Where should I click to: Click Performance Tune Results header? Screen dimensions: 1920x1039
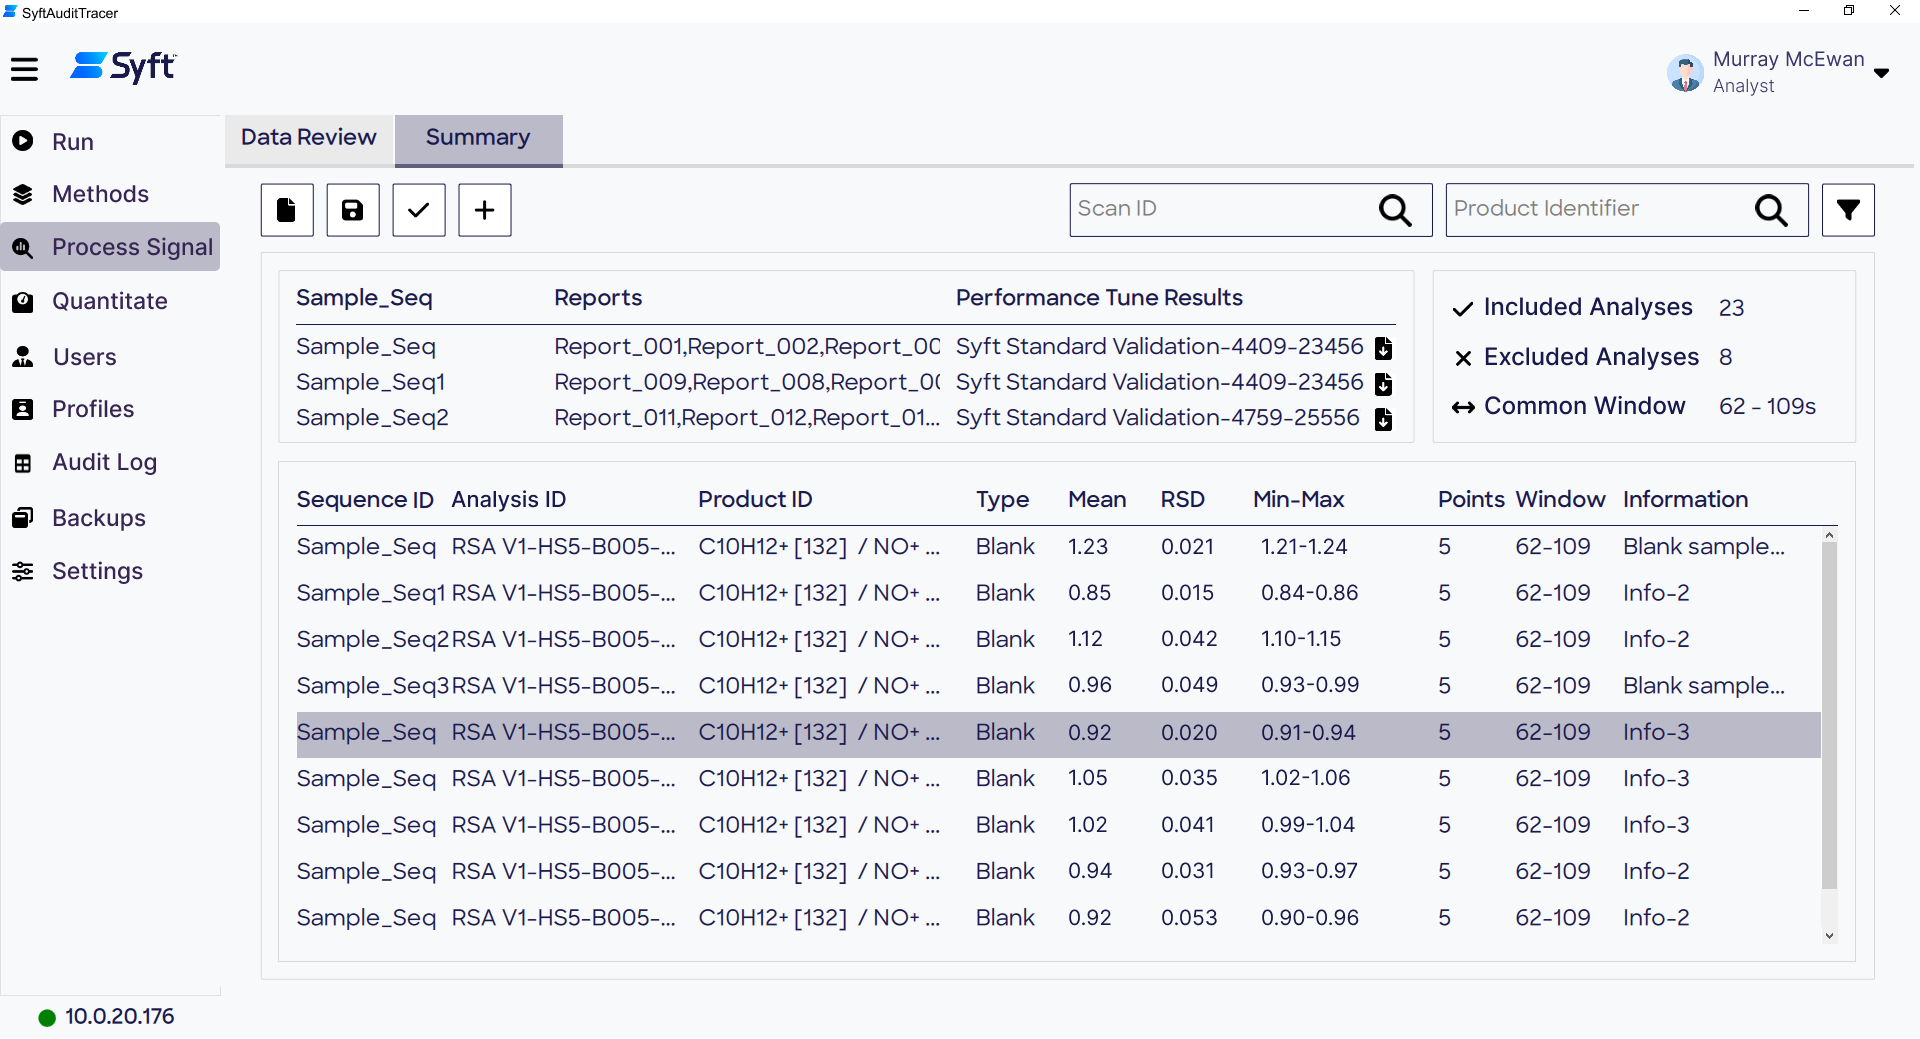[x=1099, y=298]
